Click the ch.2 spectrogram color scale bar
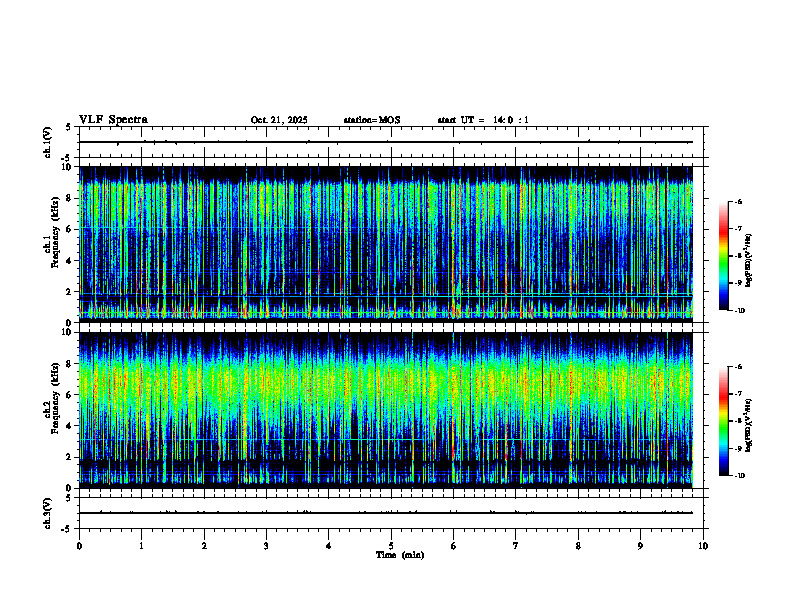This screenshot has width=792, height=612. click(x=723, y=421)
